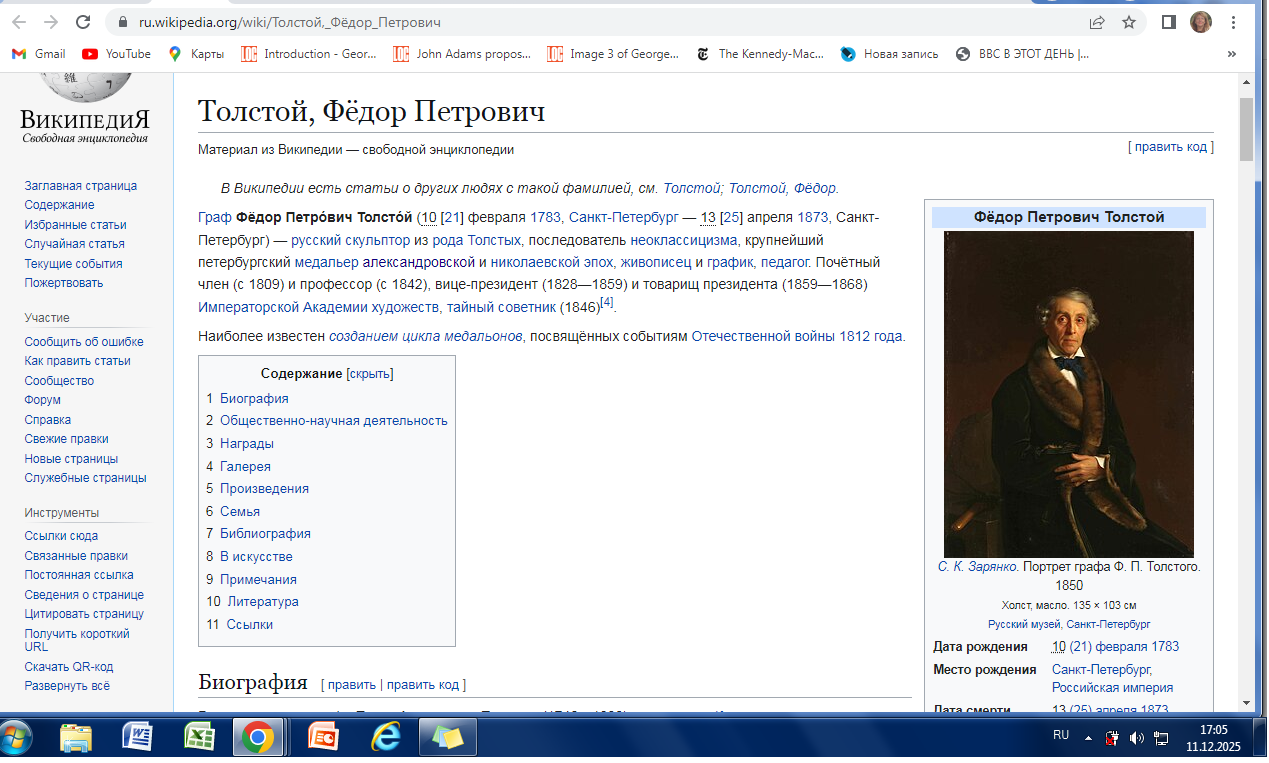Open the русский скульптор link
This screenshot has width=1269, height=763.
(x=350, y=240)
